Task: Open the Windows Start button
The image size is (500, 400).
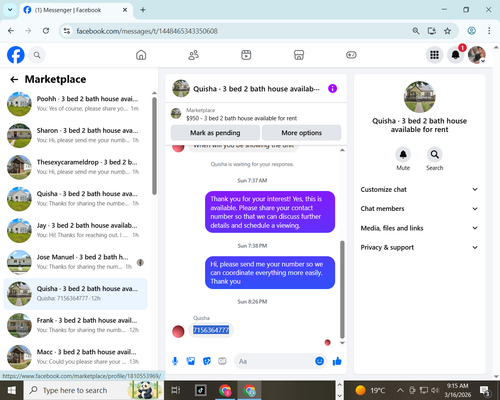Action: 12,390
